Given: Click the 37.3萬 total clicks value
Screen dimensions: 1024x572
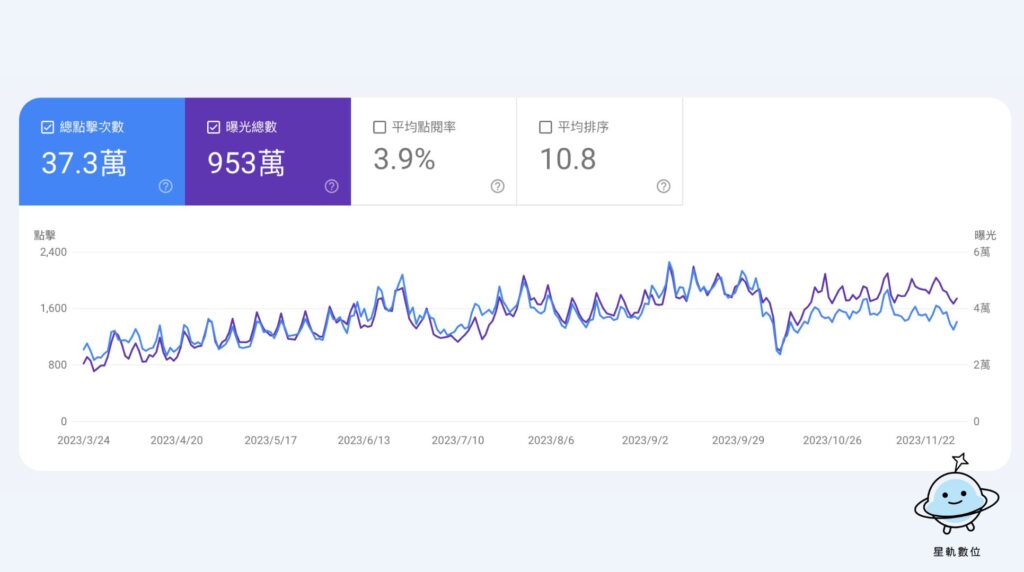Looking at the screenshot, I should coord(84,162).
